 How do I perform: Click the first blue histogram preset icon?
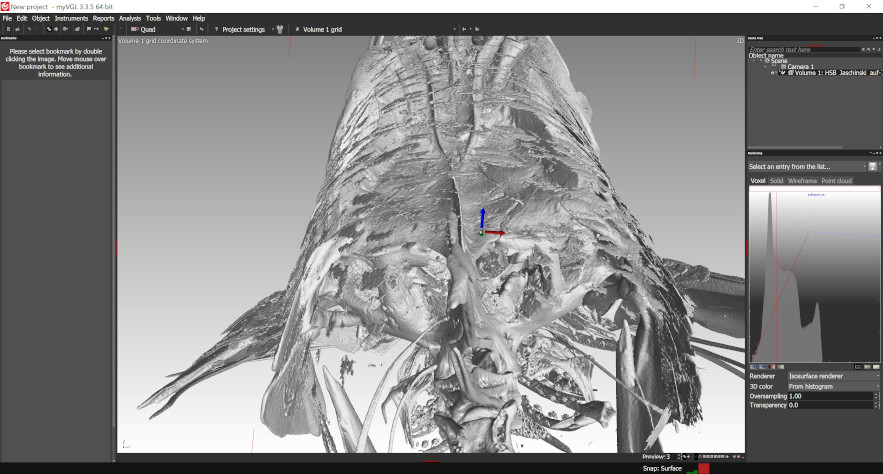[753, 367]
